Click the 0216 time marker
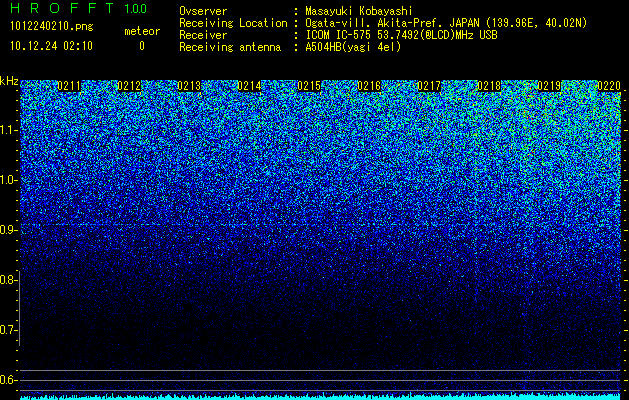Viewport: 629px width, 400px height. coord(369,86)
